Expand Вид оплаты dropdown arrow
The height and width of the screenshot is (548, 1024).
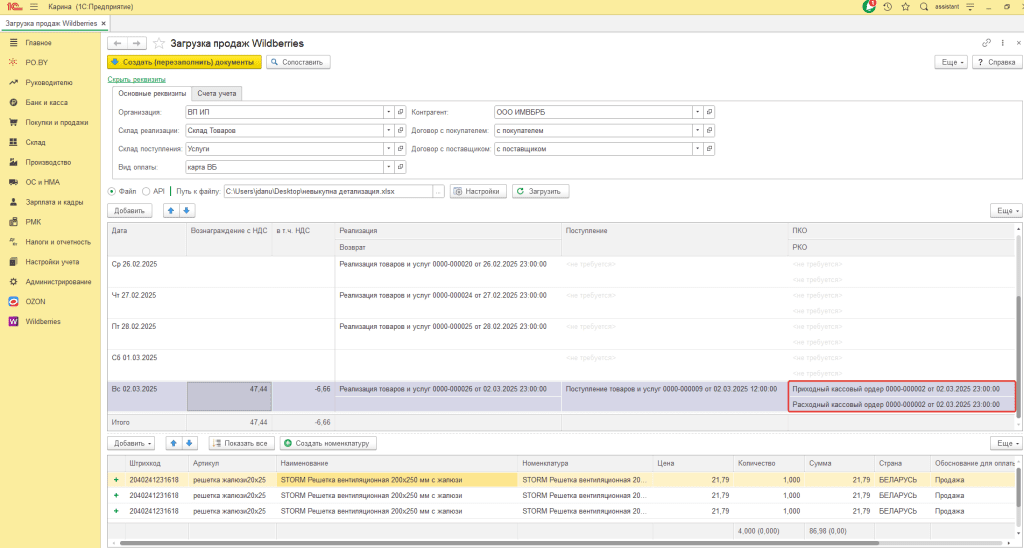[x=389, y=167]
